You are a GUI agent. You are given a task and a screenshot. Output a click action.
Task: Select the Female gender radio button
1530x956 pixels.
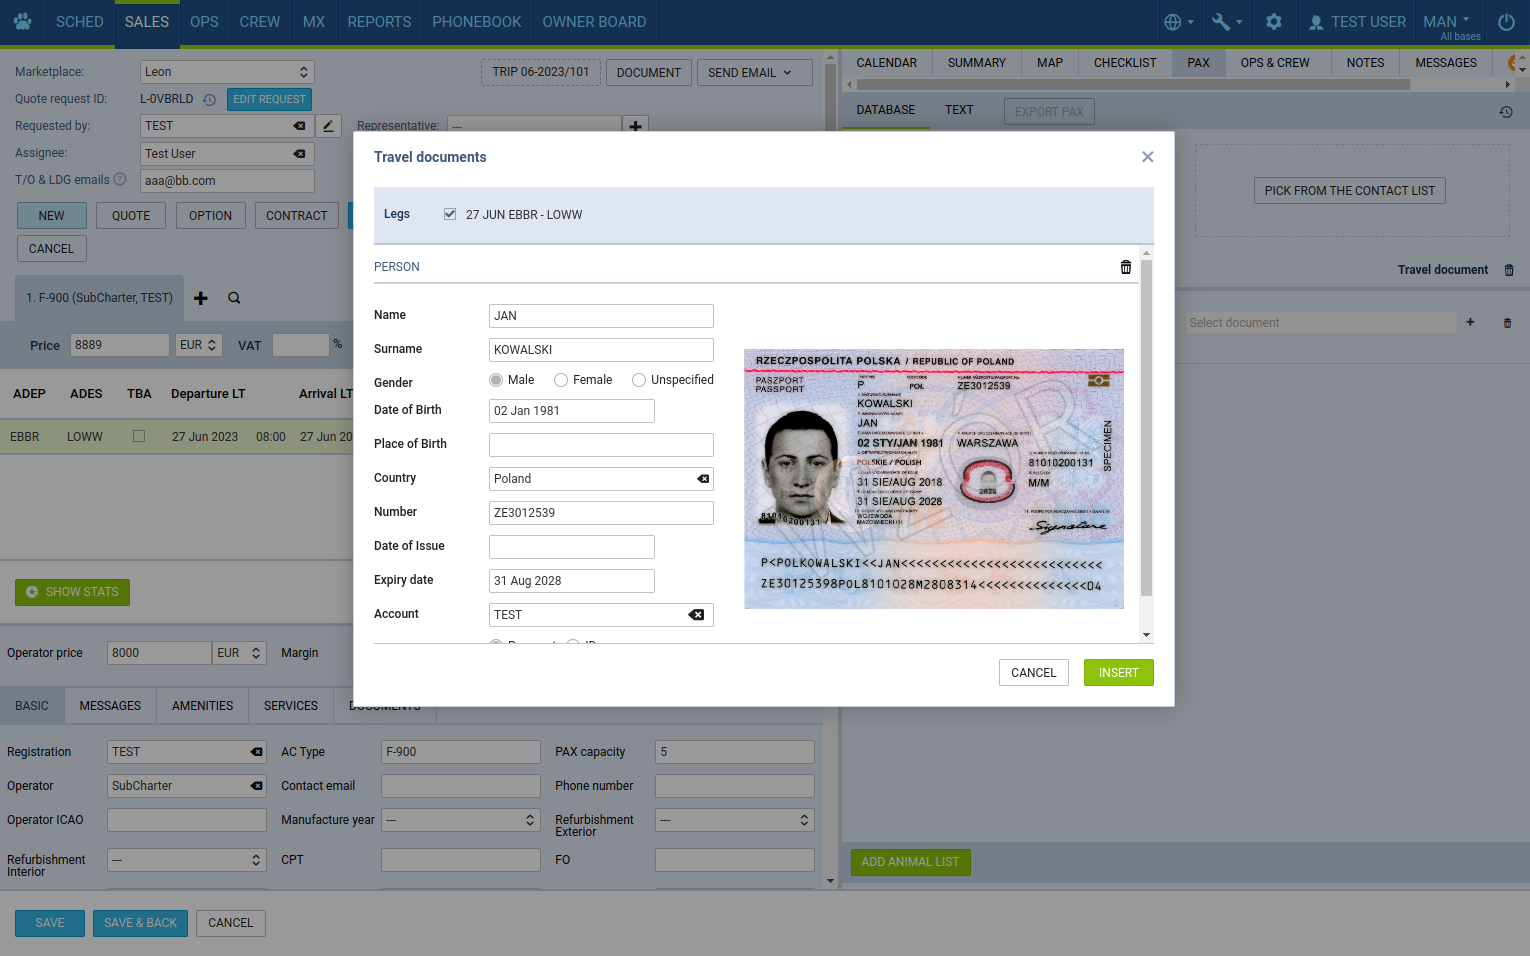[x=561, y=380]
